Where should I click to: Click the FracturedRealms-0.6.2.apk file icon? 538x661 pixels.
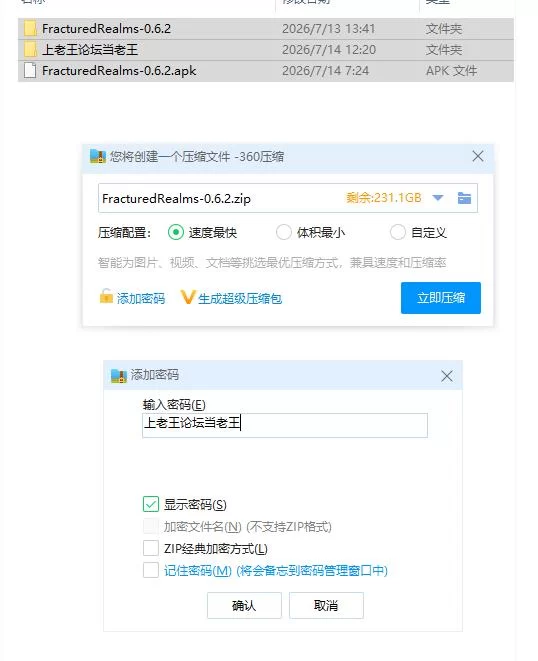[30, 70]
